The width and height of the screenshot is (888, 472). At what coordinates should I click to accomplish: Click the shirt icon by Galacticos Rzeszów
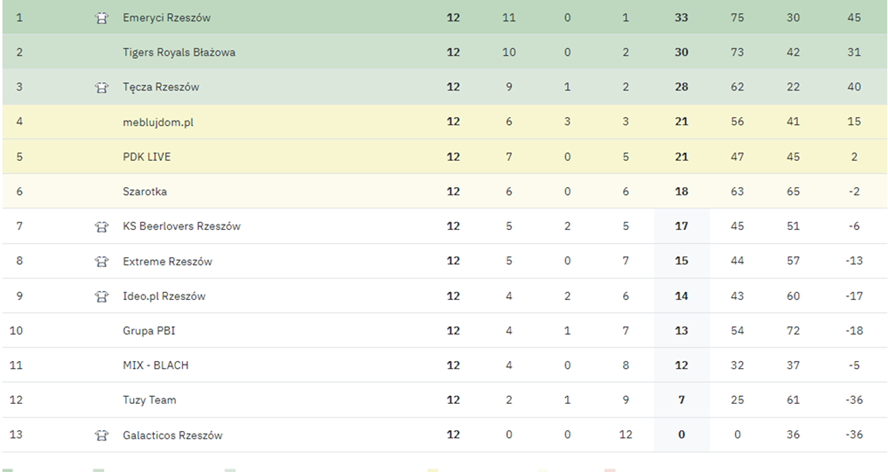coord(101,435)
